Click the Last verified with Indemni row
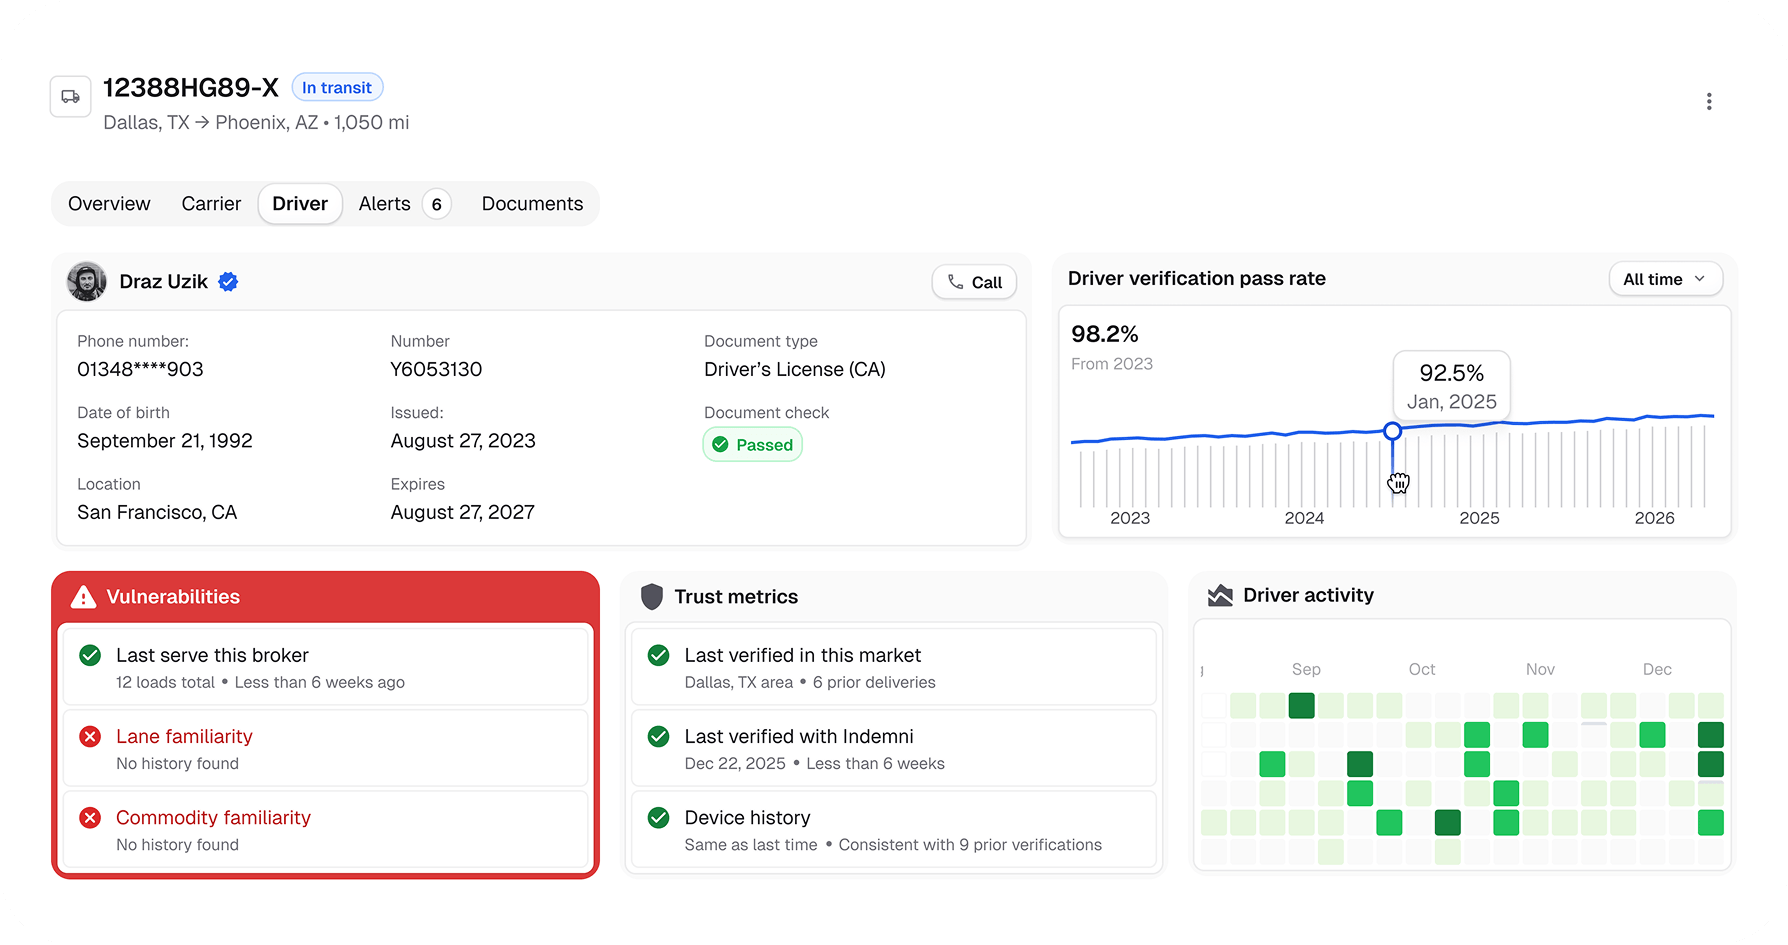This screenshot has height=945, width=1788. (894, 749)
